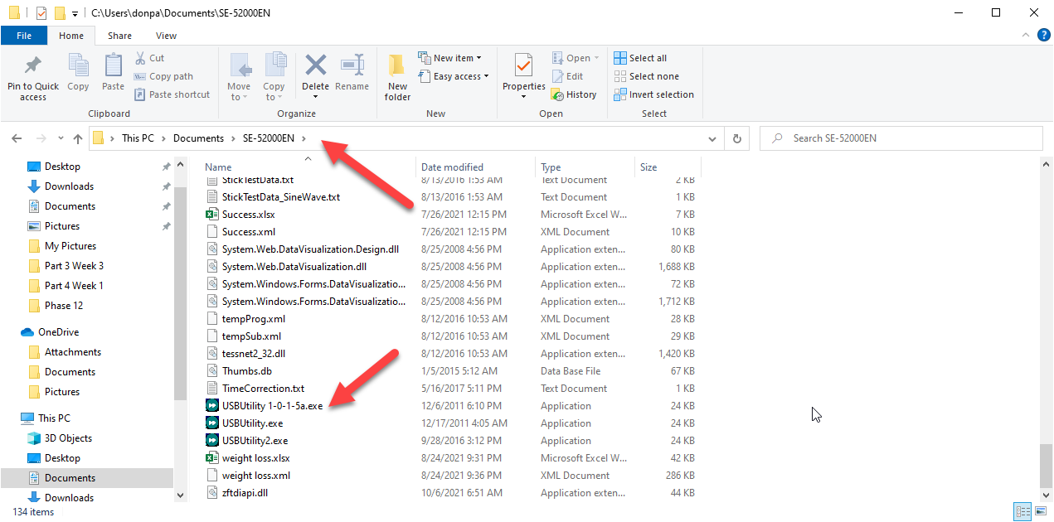The height and width of the screenshot is (522, 1054).
Task: Click quick access toolbar properties icon
Action: pyautogui.click(x=42, y=13)
